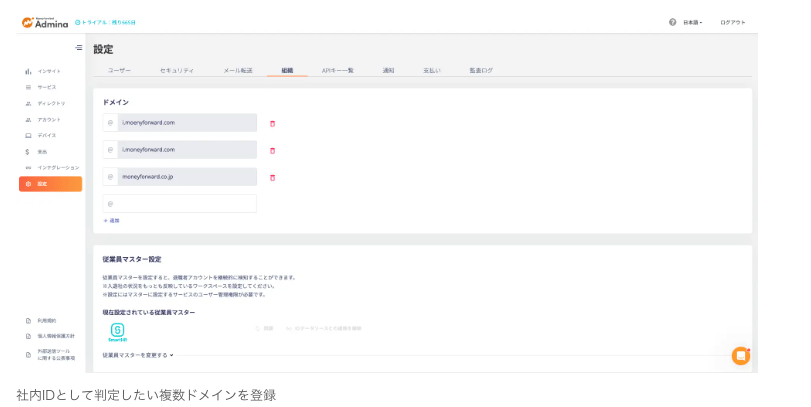Click IDデータソースとの連携を解除
This screenshot has height=407, width=811.
tap(324, 328)
